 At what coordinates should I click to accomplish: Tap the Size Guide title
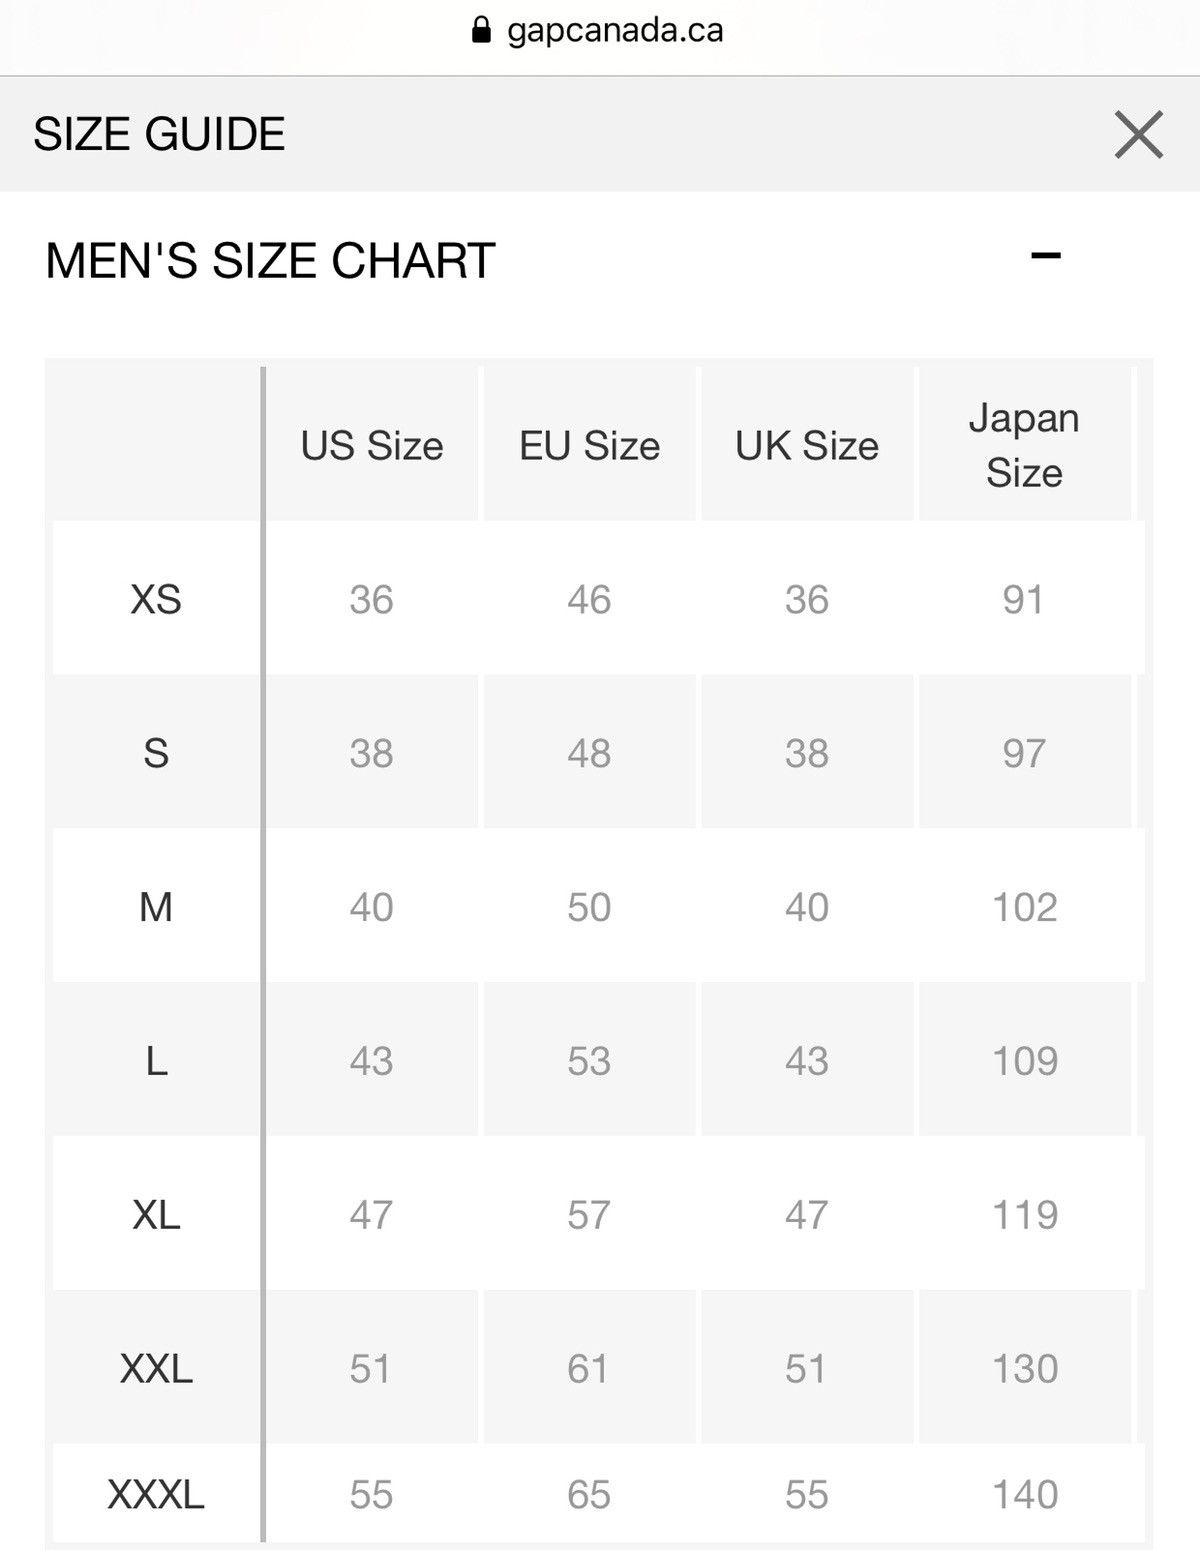[159, 134]
